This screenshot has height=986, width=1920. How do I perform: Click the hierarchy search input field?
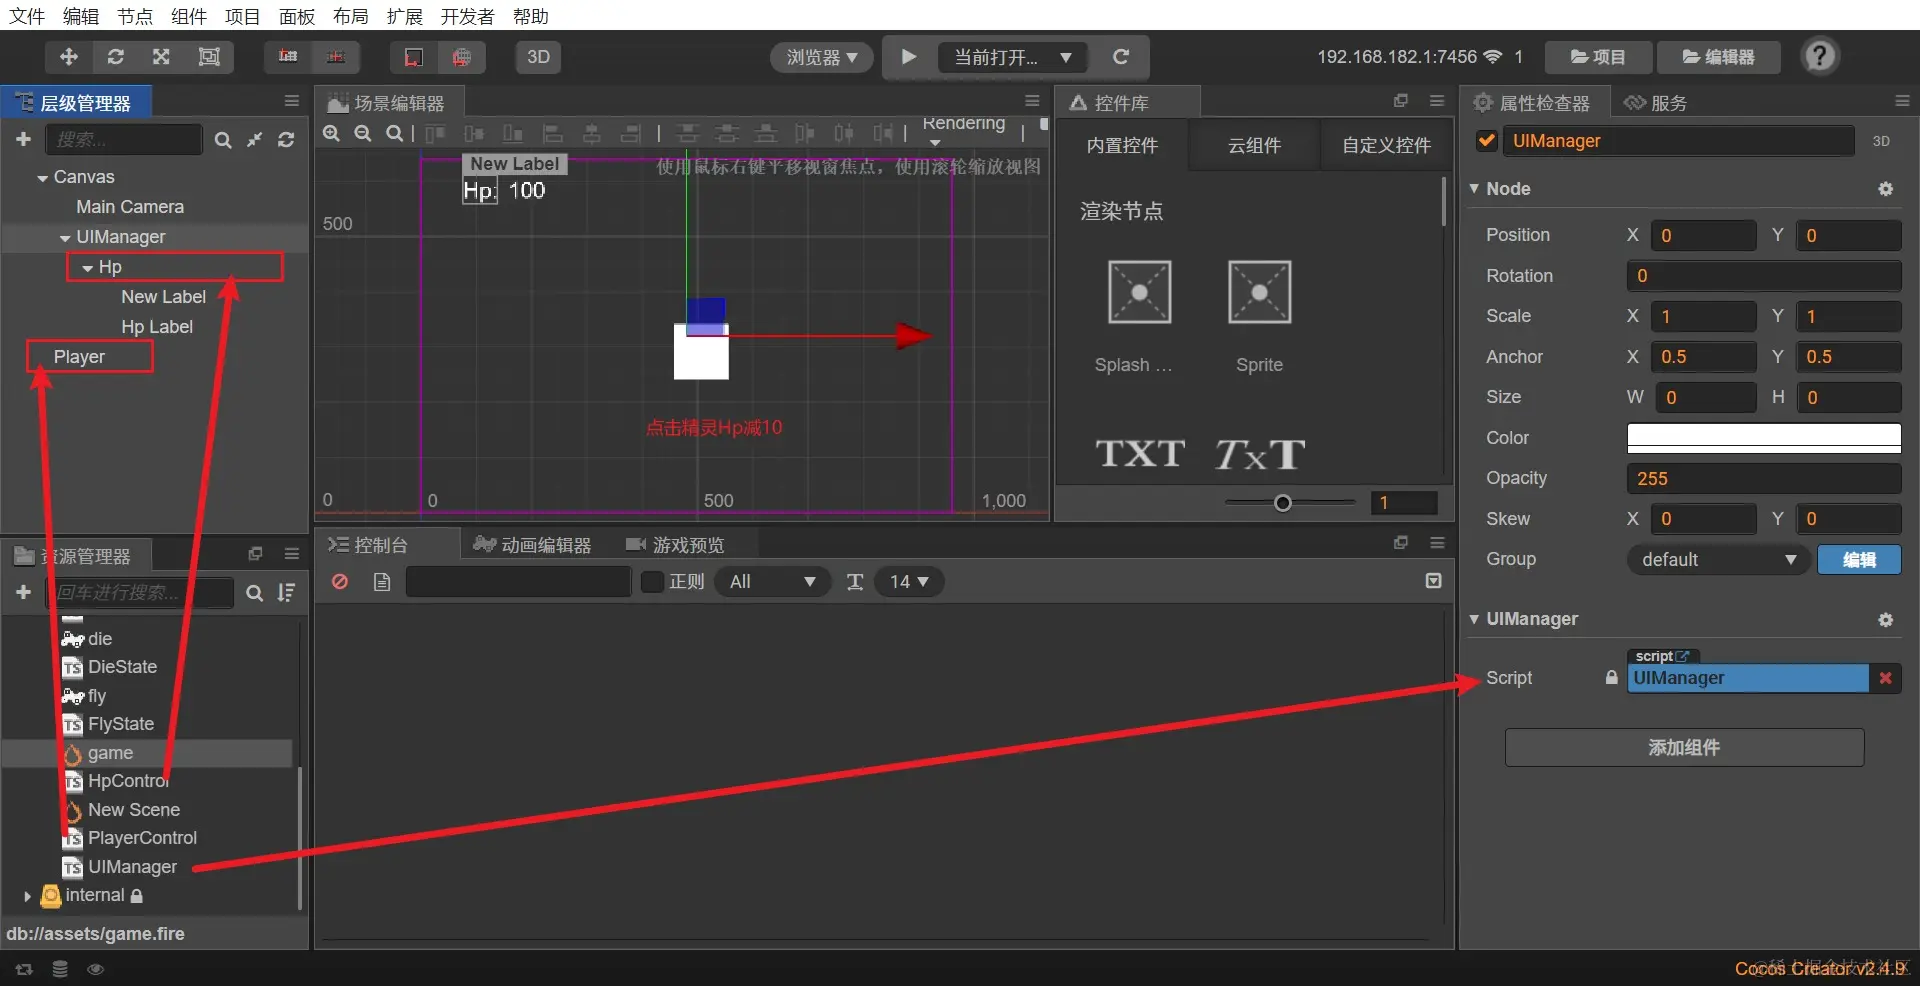[x=124, y=140]
